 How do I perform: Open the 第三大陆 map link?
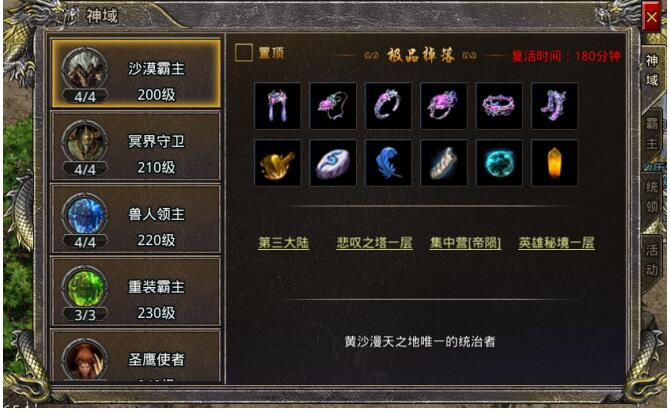point(283,243)
